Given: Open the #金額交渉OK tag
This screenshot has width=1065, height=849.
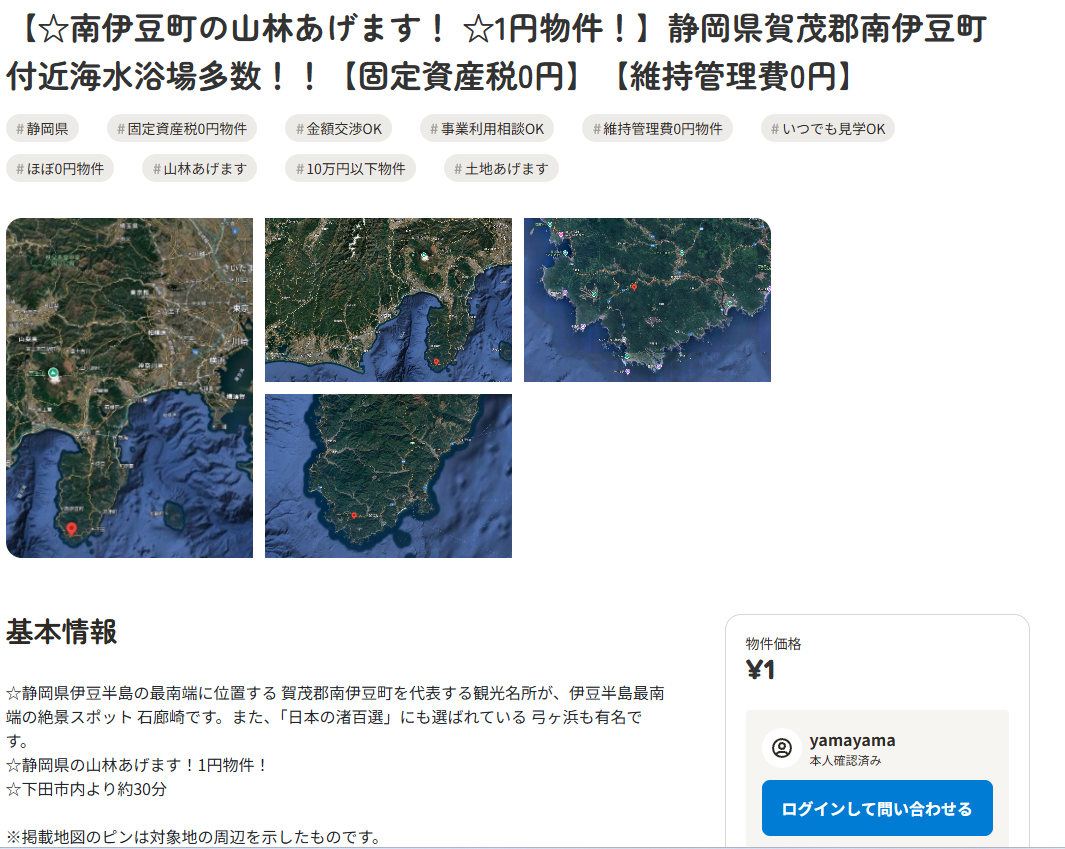Looking at the screenshot, I should (x=339, y=128).
